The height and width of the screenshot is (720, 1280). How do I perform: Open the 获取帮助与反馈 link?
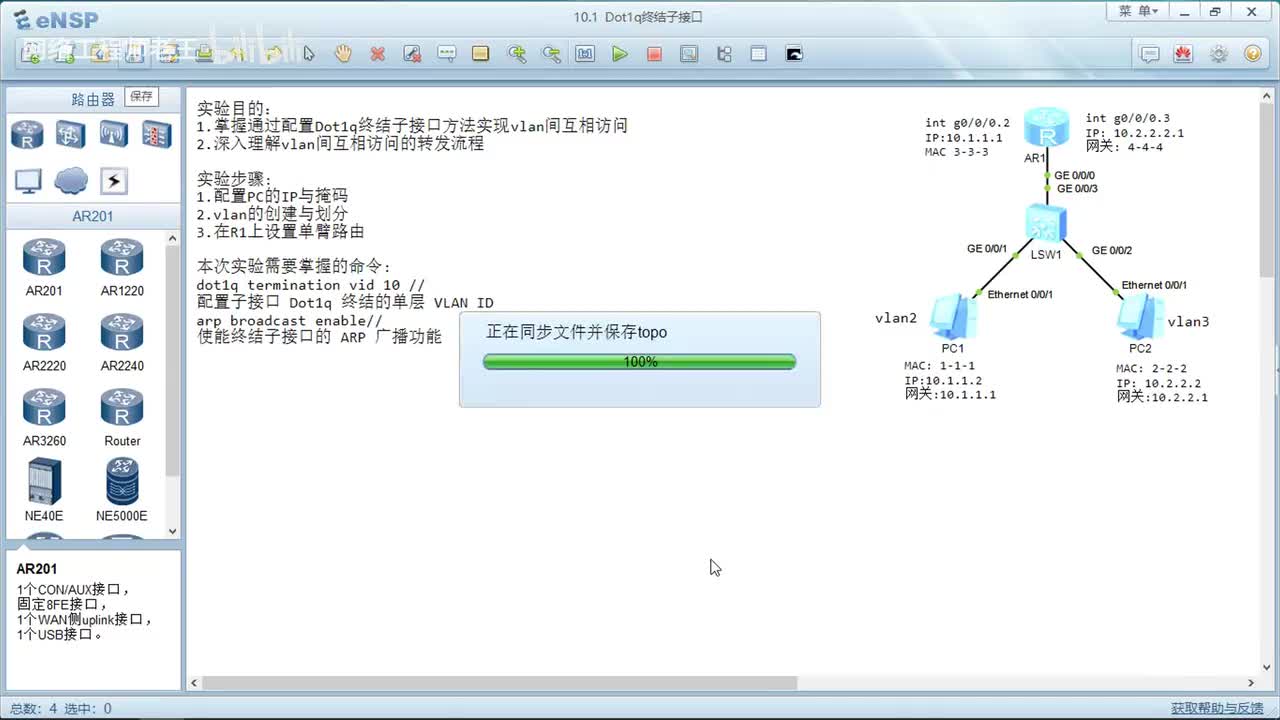point(1217,708)
